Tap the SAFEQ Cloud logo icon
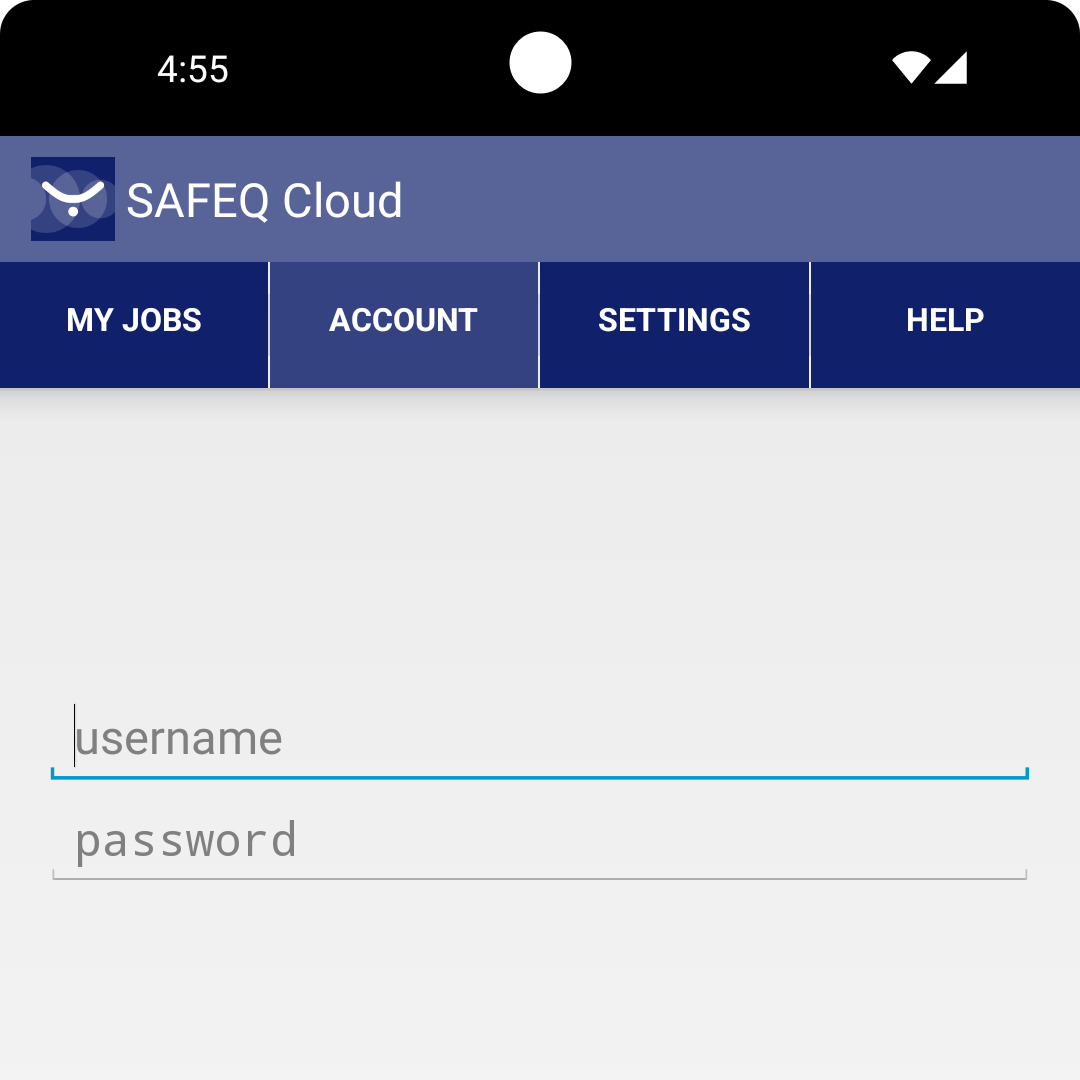The width and height of the screenshot is (1080, 1080). coord(73,199)
